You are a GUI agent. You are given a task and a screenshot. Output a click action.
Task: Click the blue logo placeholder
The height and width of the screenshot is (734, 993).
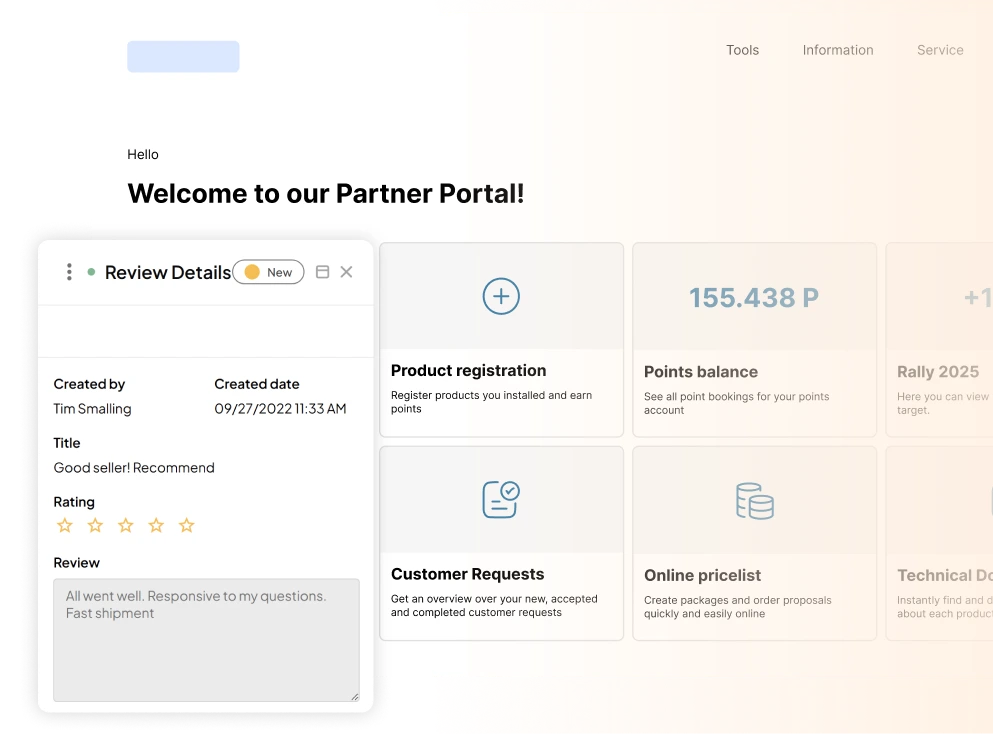point(183,56)
